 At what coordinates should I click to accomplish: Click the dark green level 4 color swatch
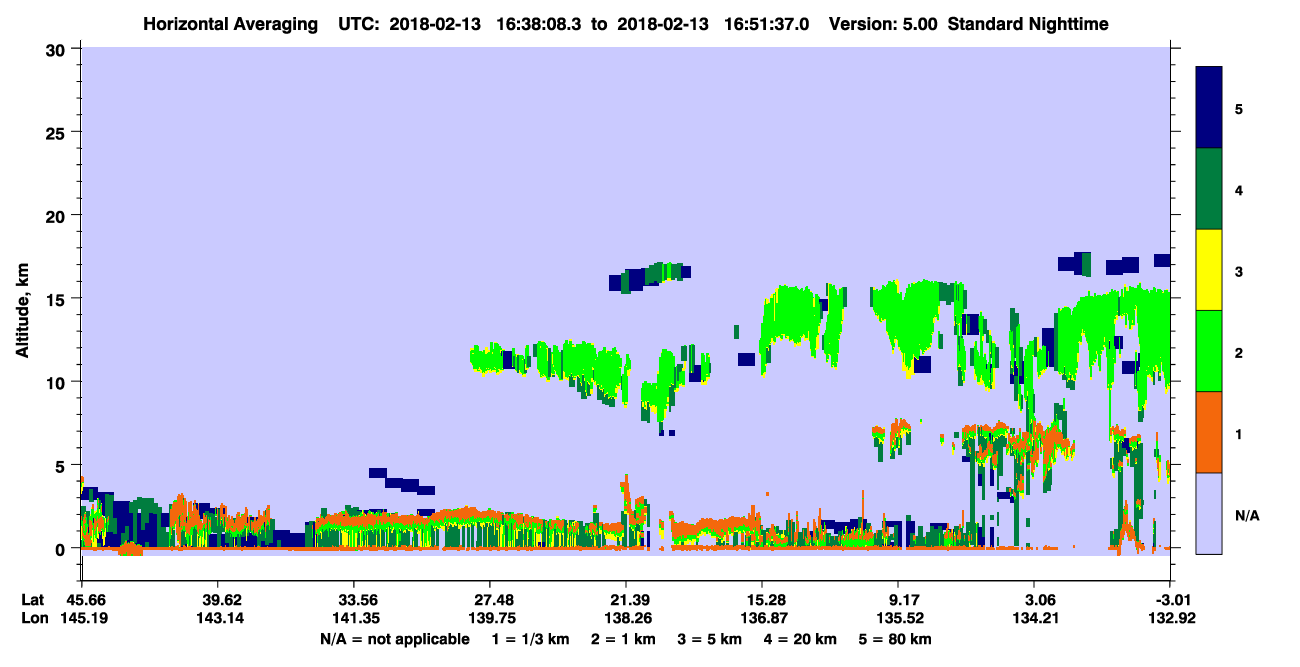click(x=1209, y=189)
